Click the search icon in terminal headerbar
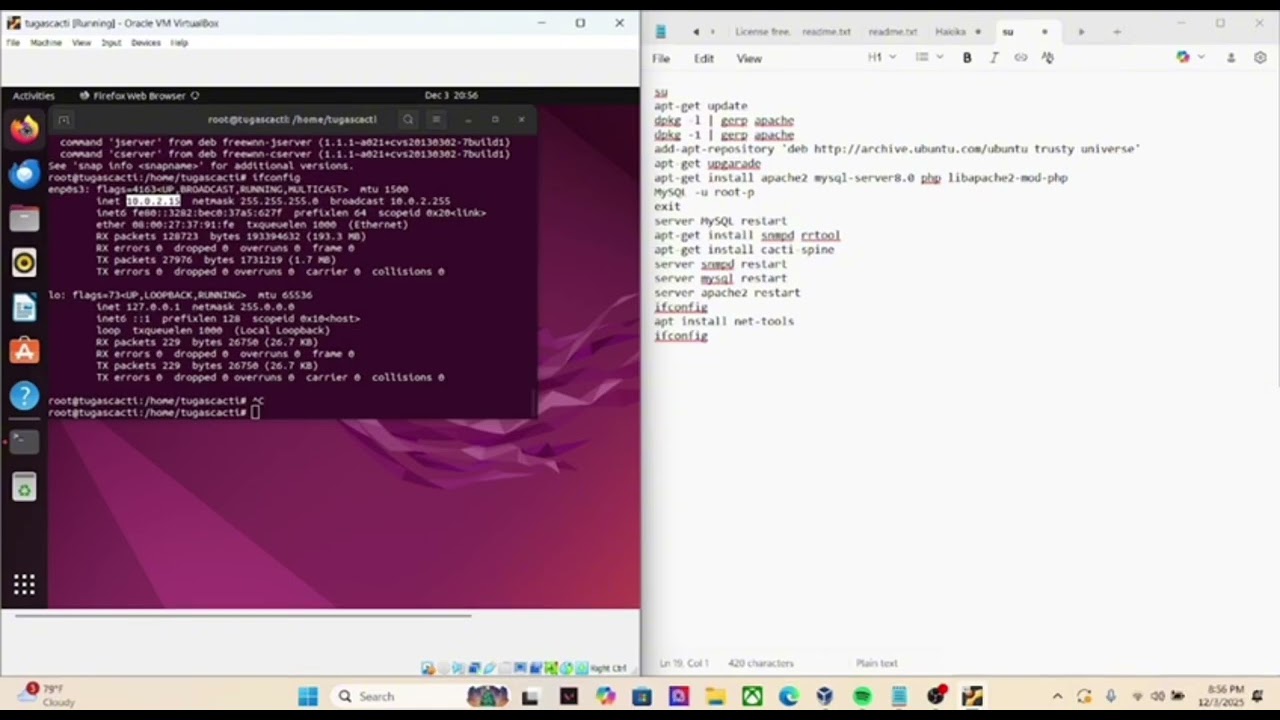The height and width of the screenshot is (720, 1280). [408, 119]
